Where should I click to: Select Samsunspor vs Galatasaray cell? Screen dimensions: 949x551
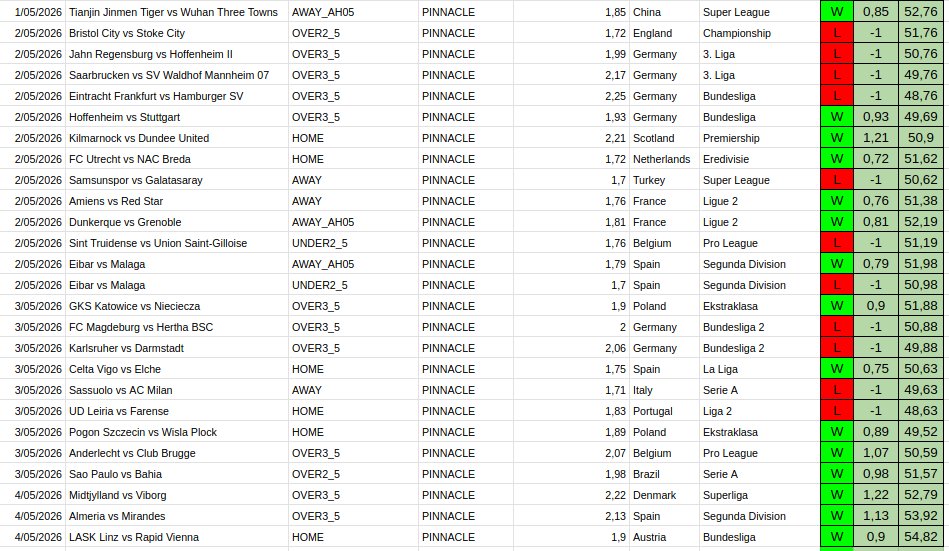point(177,180)
